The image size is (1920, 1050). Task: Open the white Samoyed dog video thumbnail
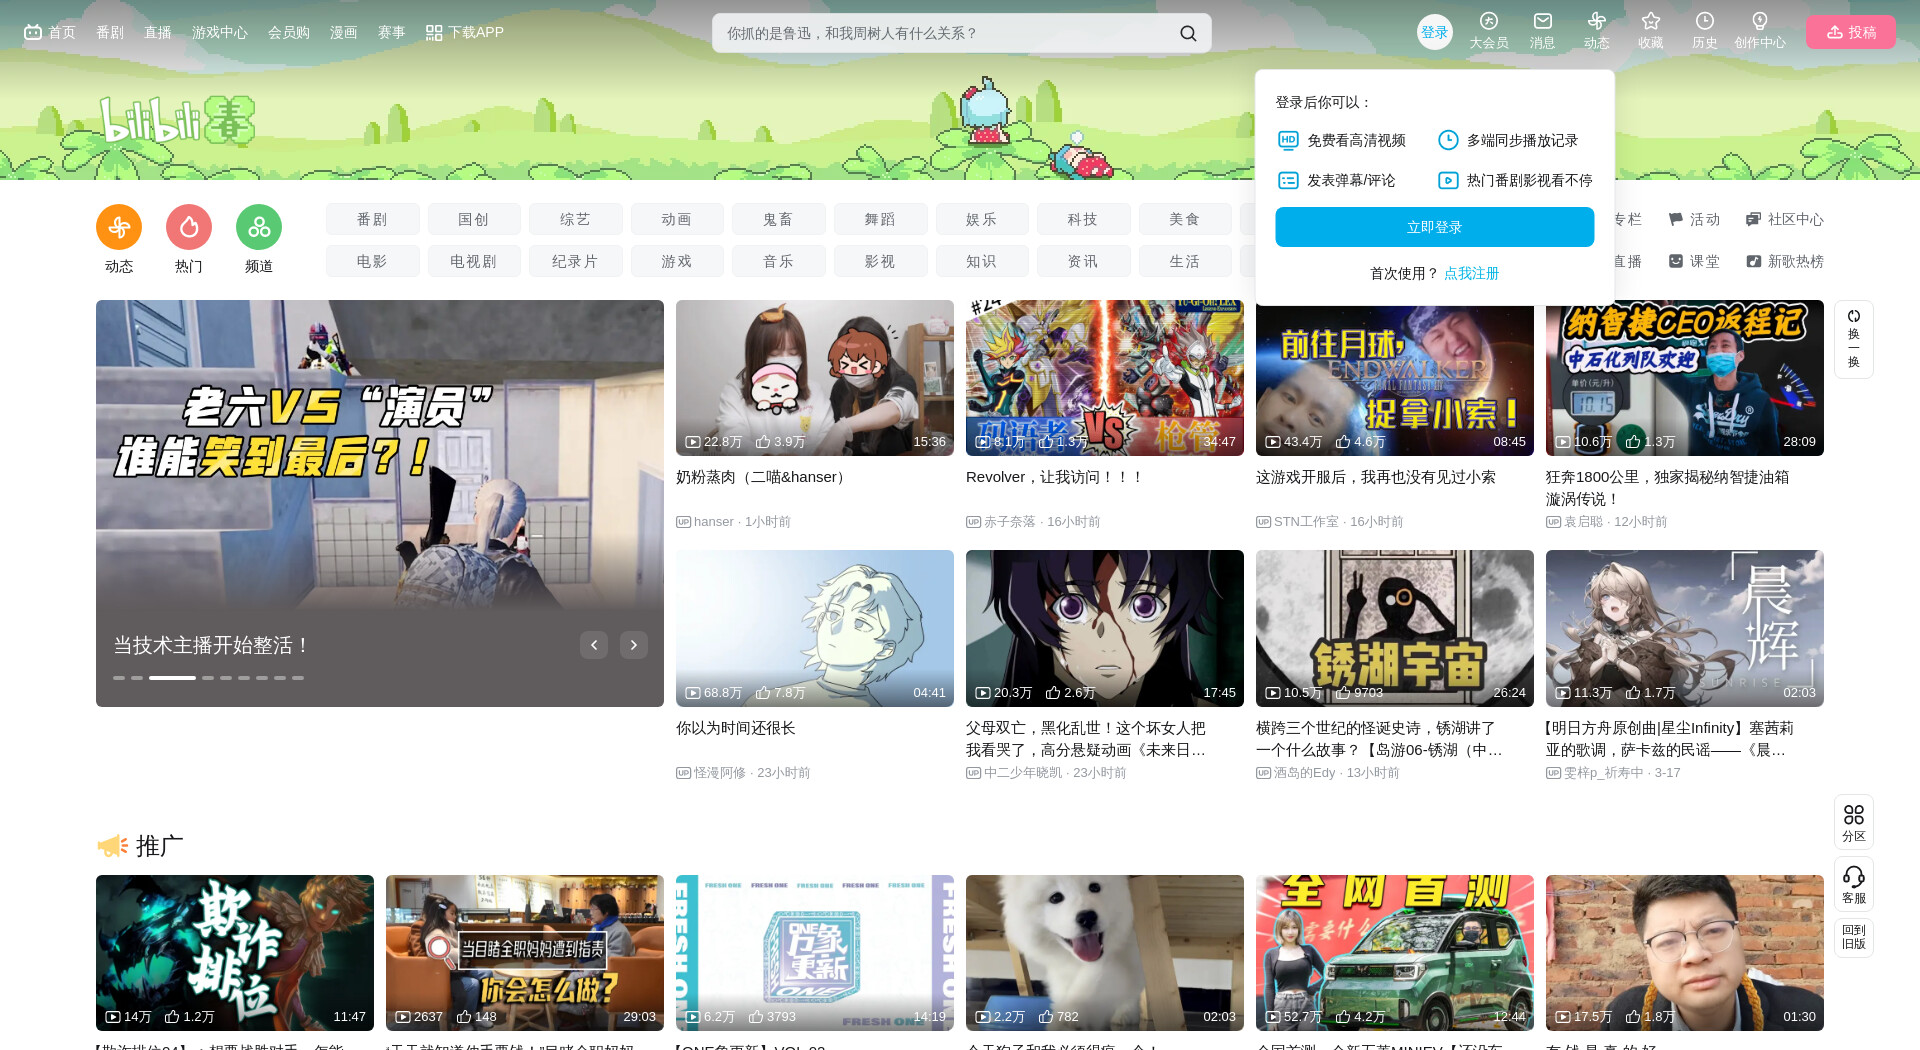pos(1105,953)
